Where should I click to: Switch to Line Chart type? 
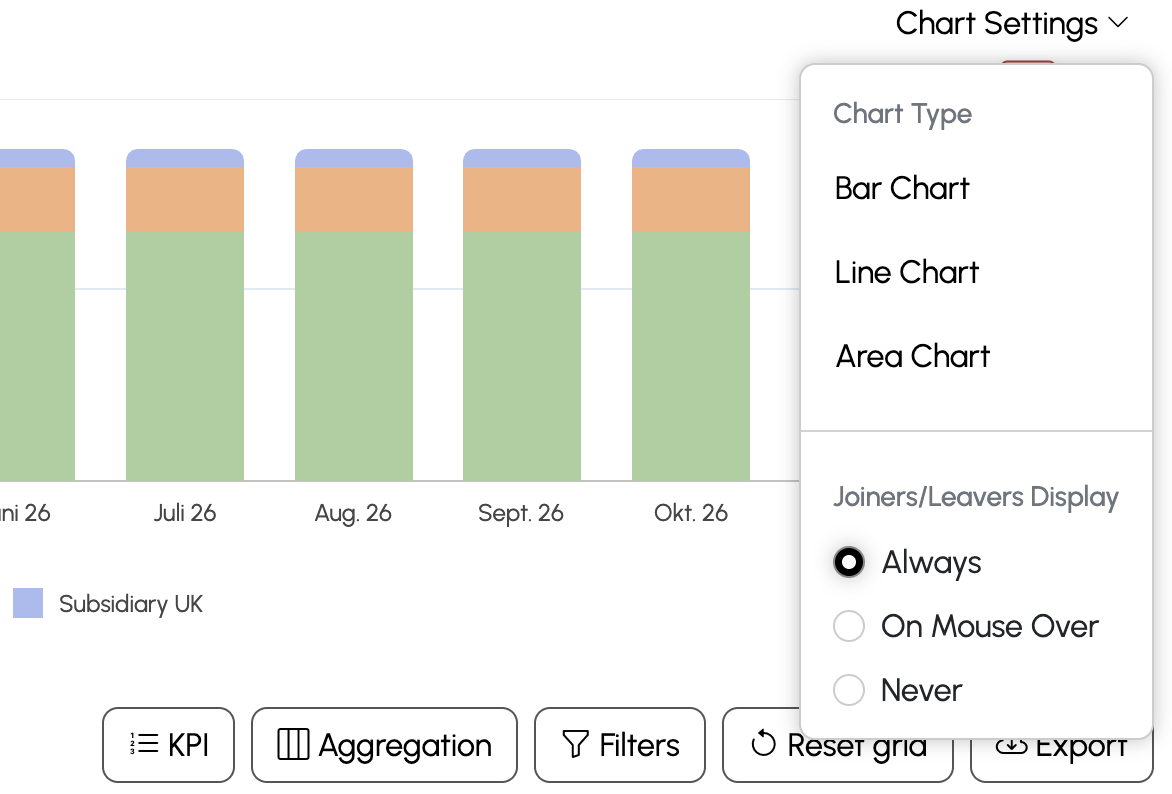click(x=907, y=272)
